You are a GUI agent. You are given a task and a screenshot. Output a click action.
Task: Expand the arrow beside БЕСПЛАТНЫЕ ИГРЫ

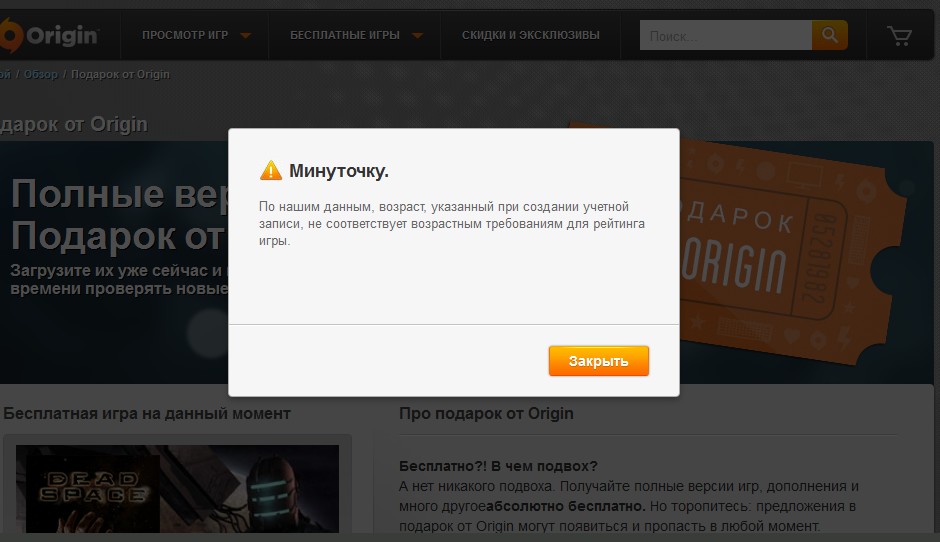pos(417,36)
